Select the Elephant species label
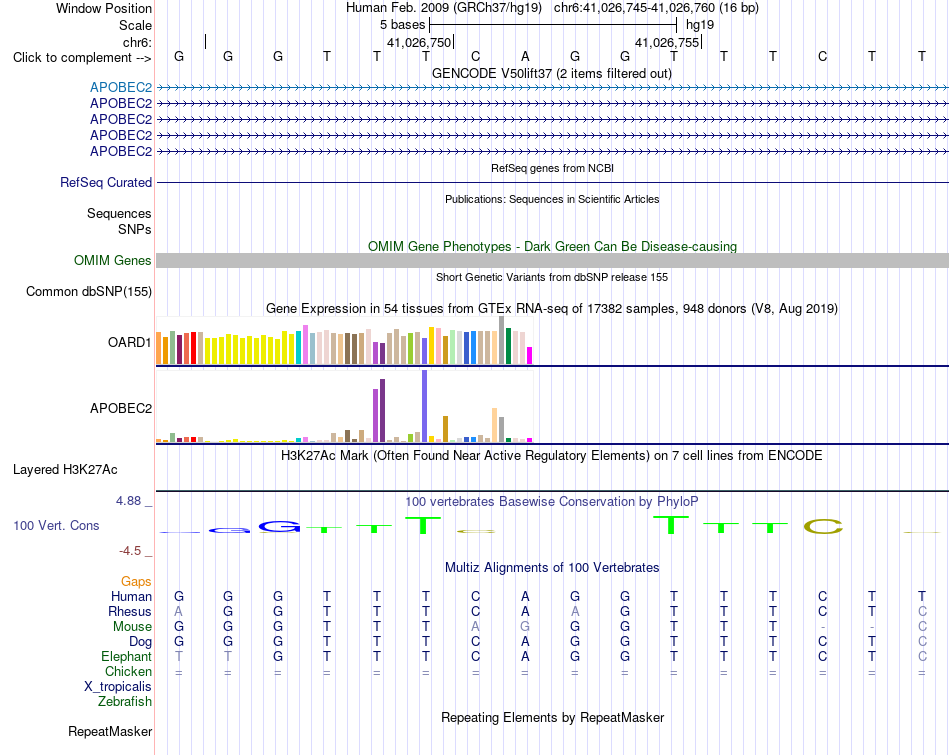The image size is (950, 755). click(x=126, y=656)
